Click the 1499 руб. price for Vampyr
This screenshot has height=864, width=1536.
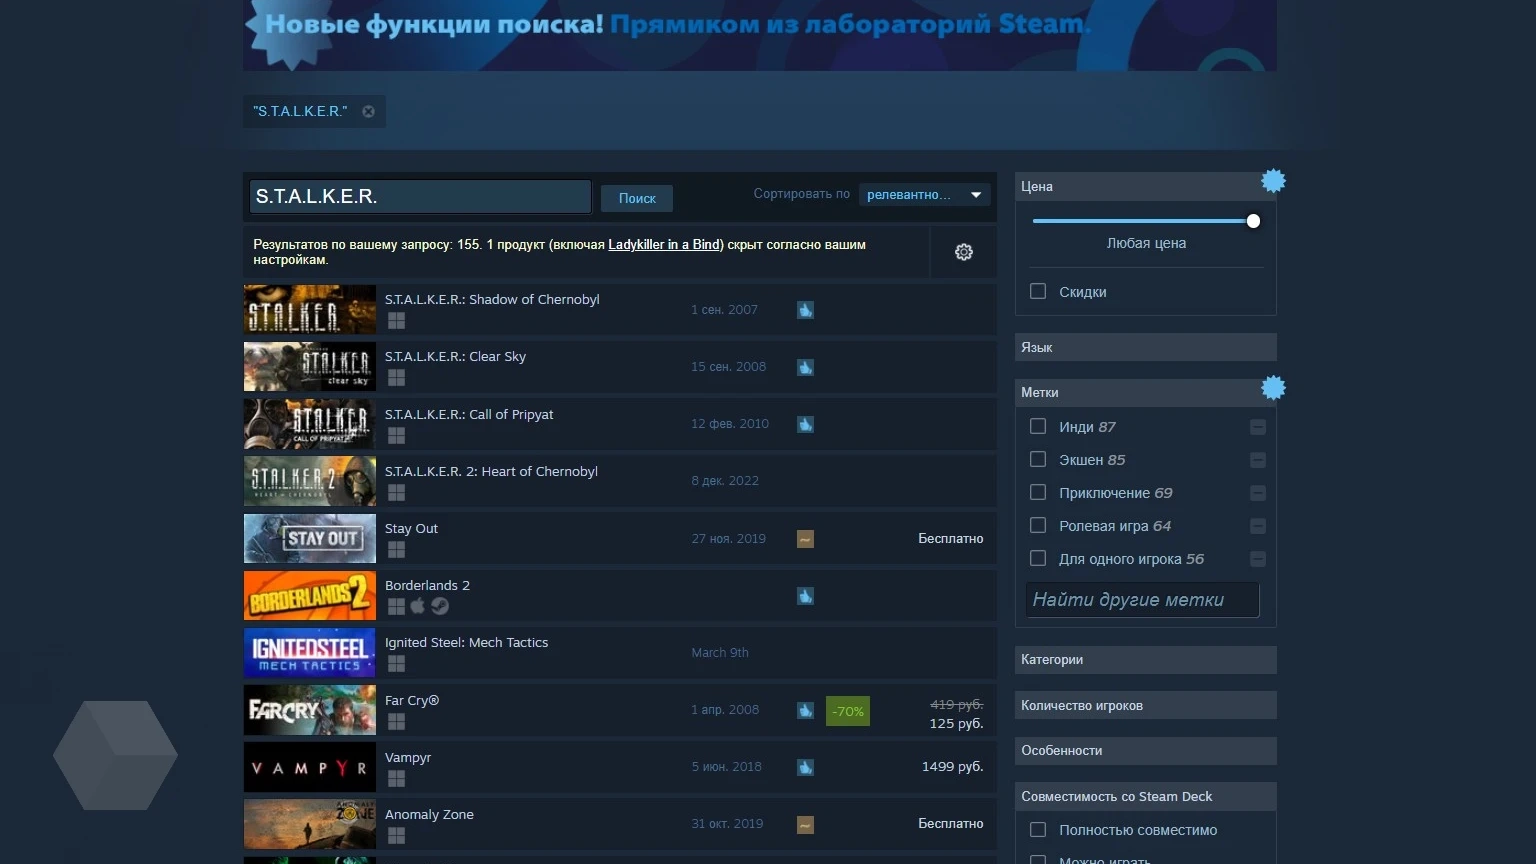click(952, 767)
